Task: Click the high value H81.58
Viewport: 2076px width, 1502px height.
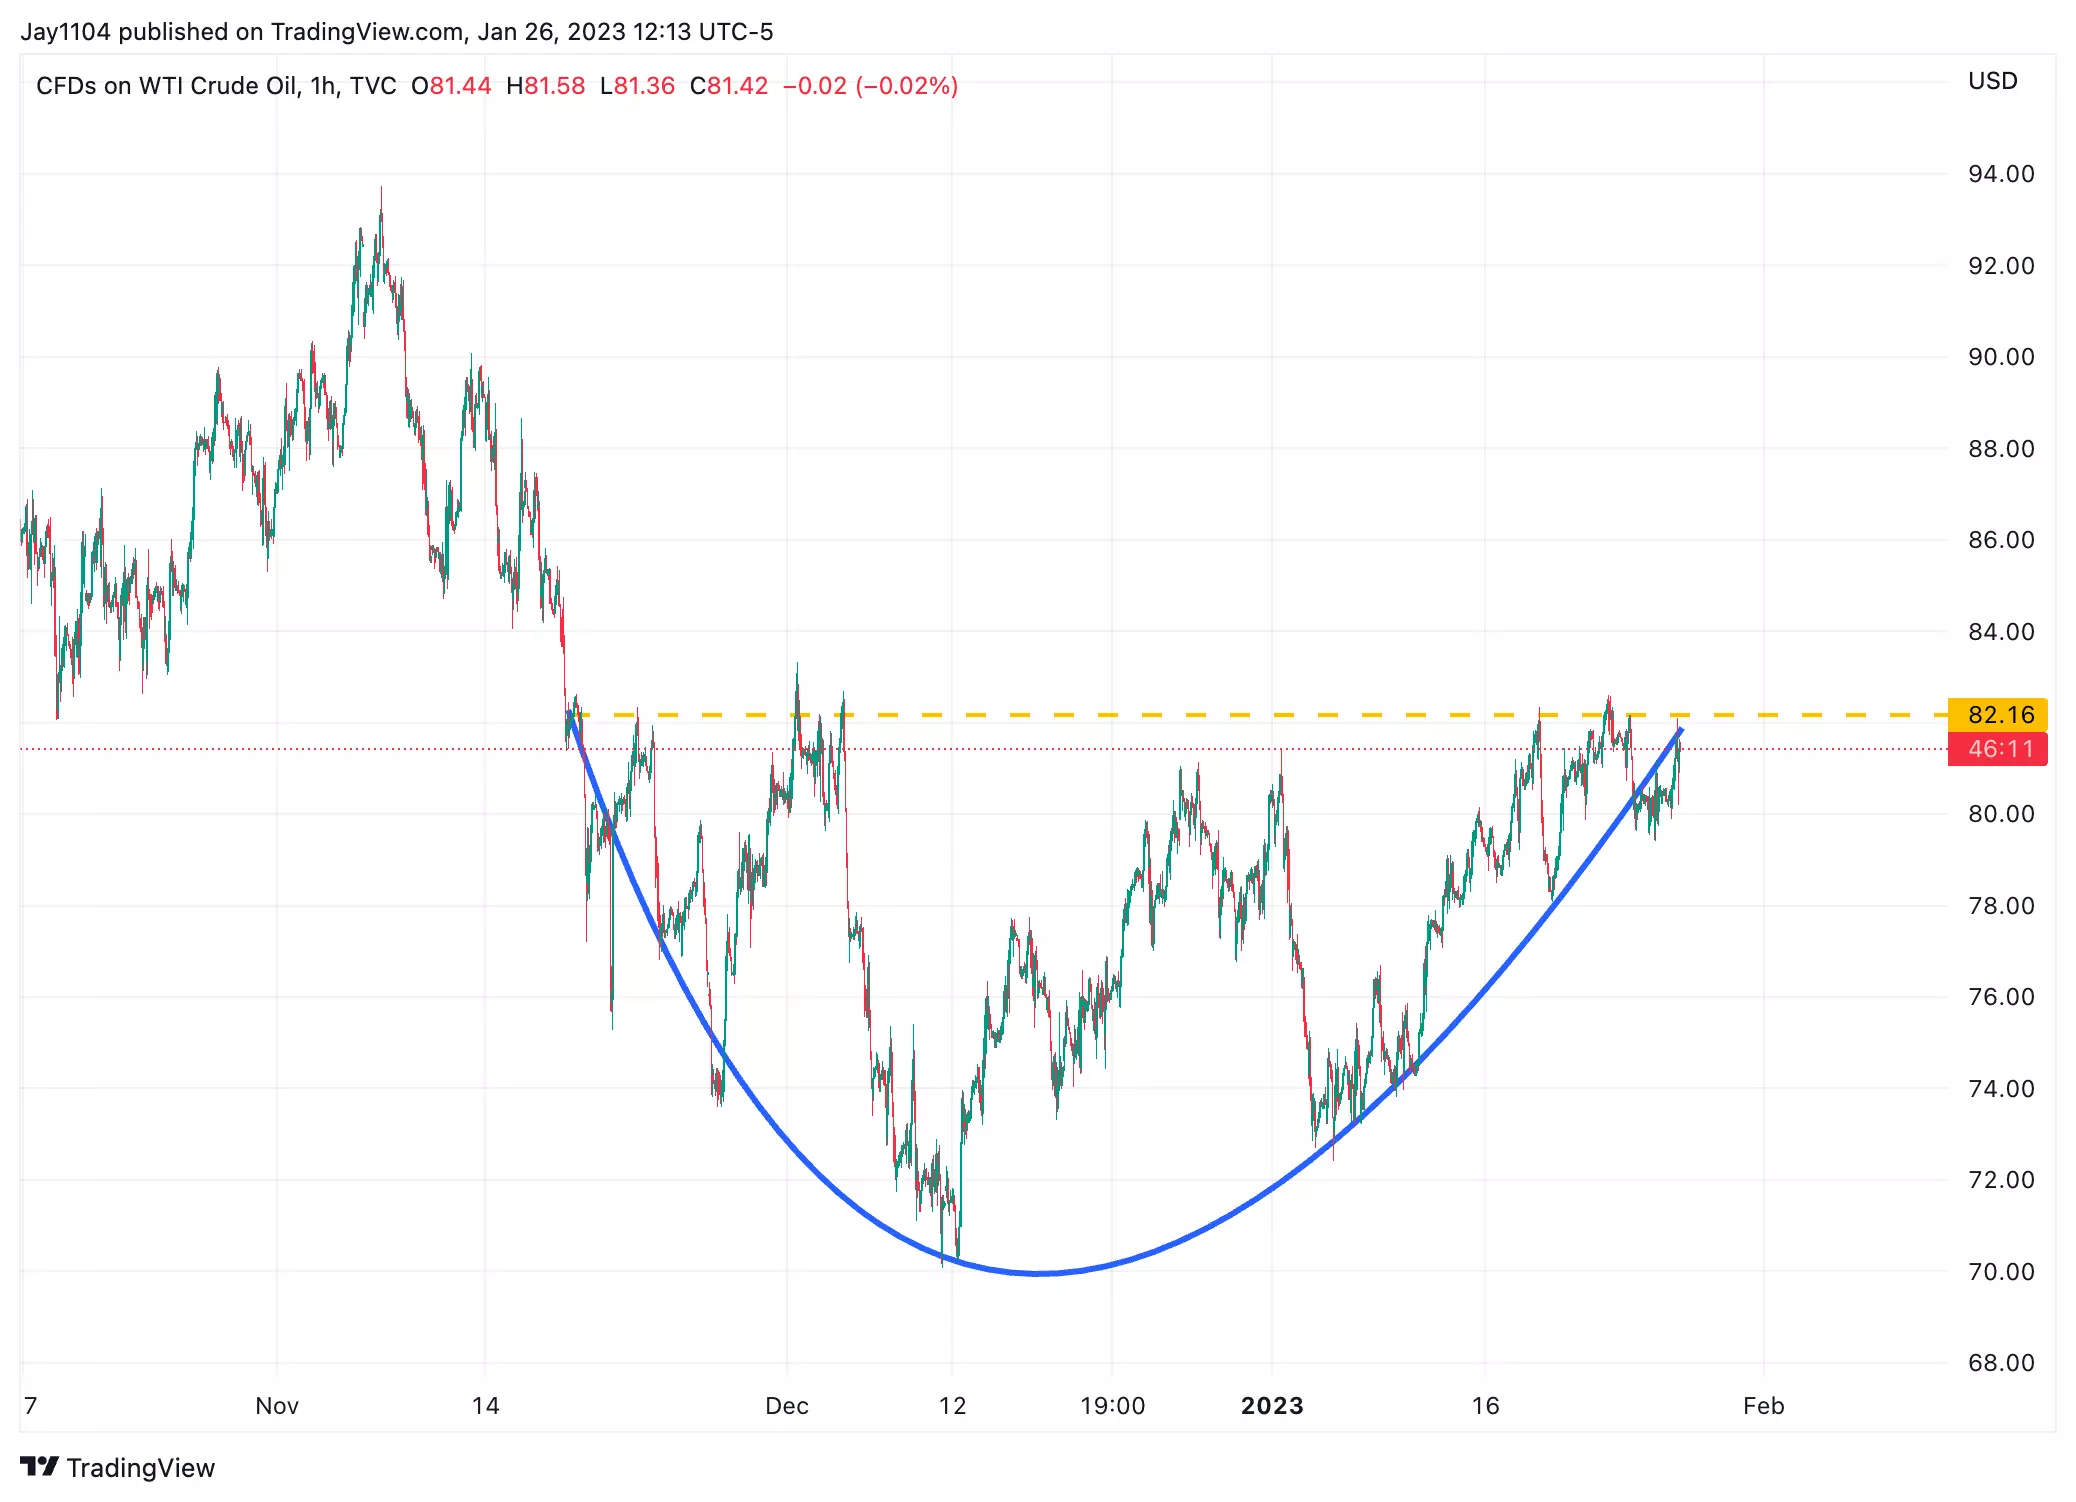Action: (546, 86)
